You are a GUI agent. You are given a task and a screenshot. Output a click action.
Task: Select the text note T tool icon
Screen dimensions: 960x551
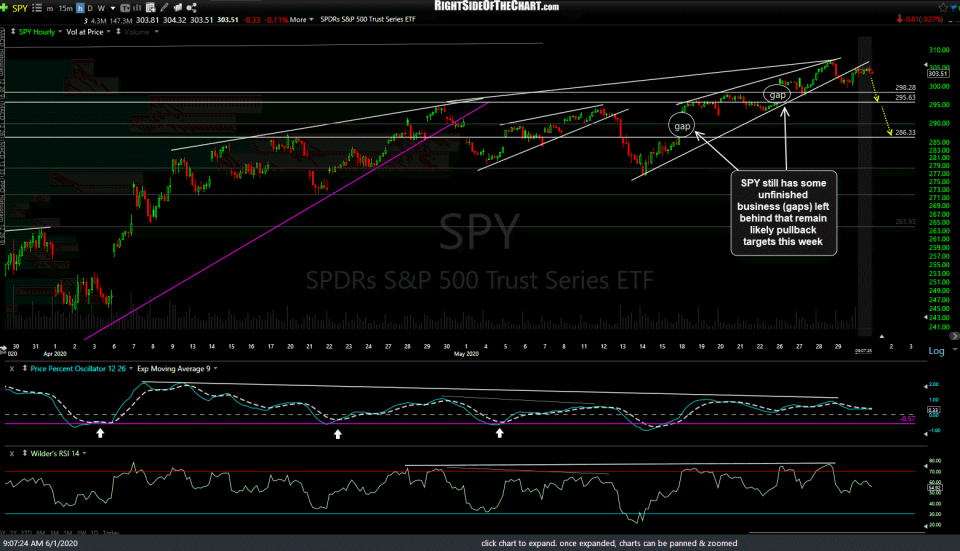pos(125,8)
